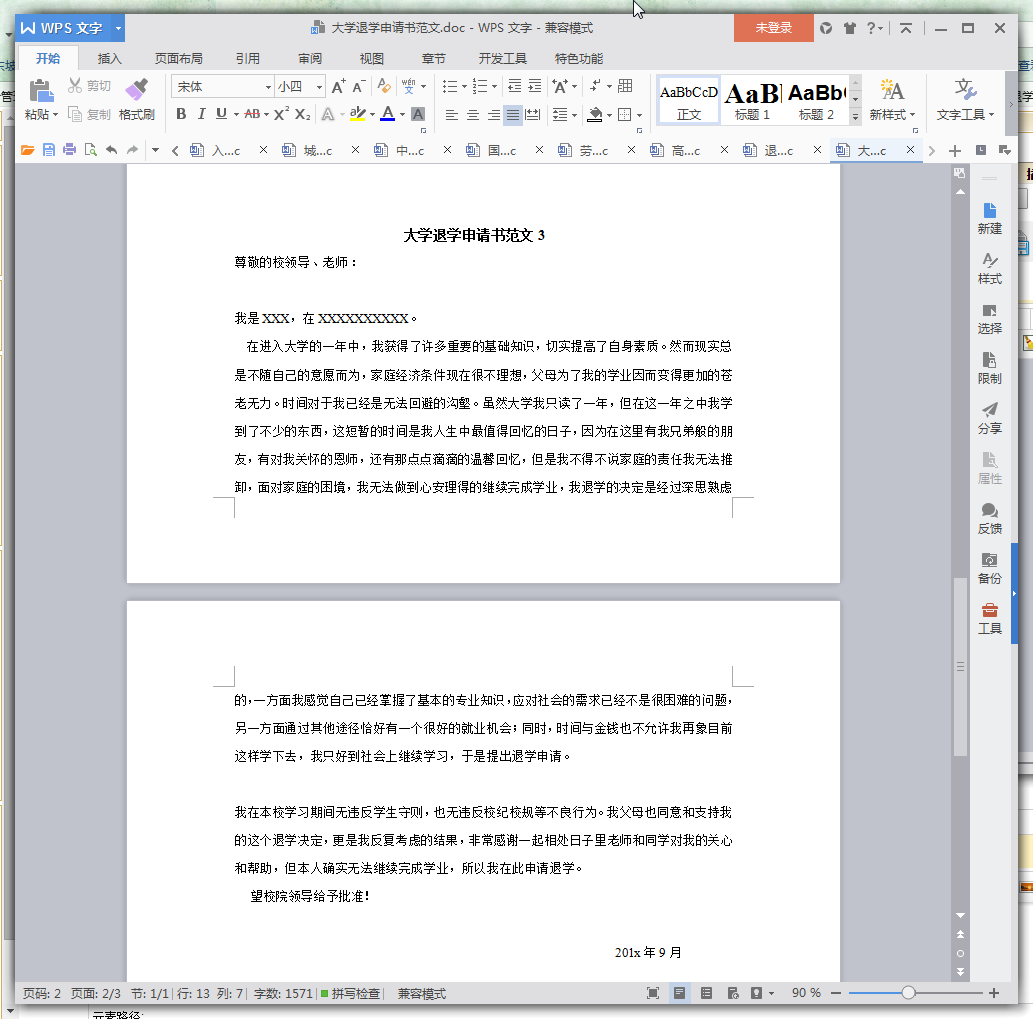Click the plus button to zoom in

[993, 993]
